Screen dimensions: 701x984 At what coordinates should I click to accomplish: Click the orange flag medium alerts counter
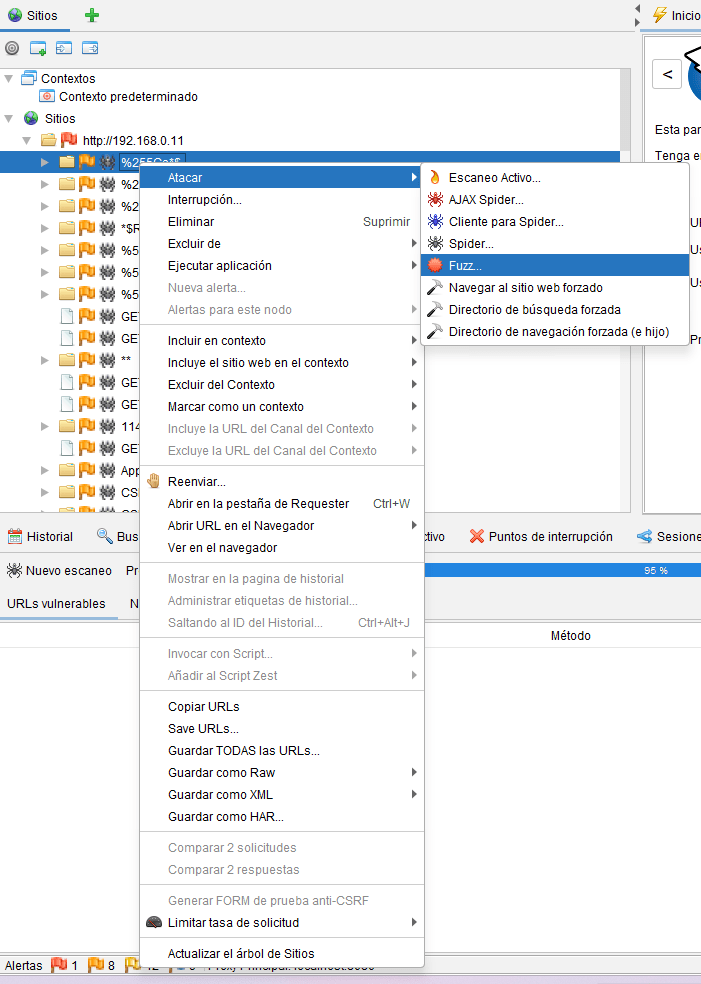[x=97, y=966]
